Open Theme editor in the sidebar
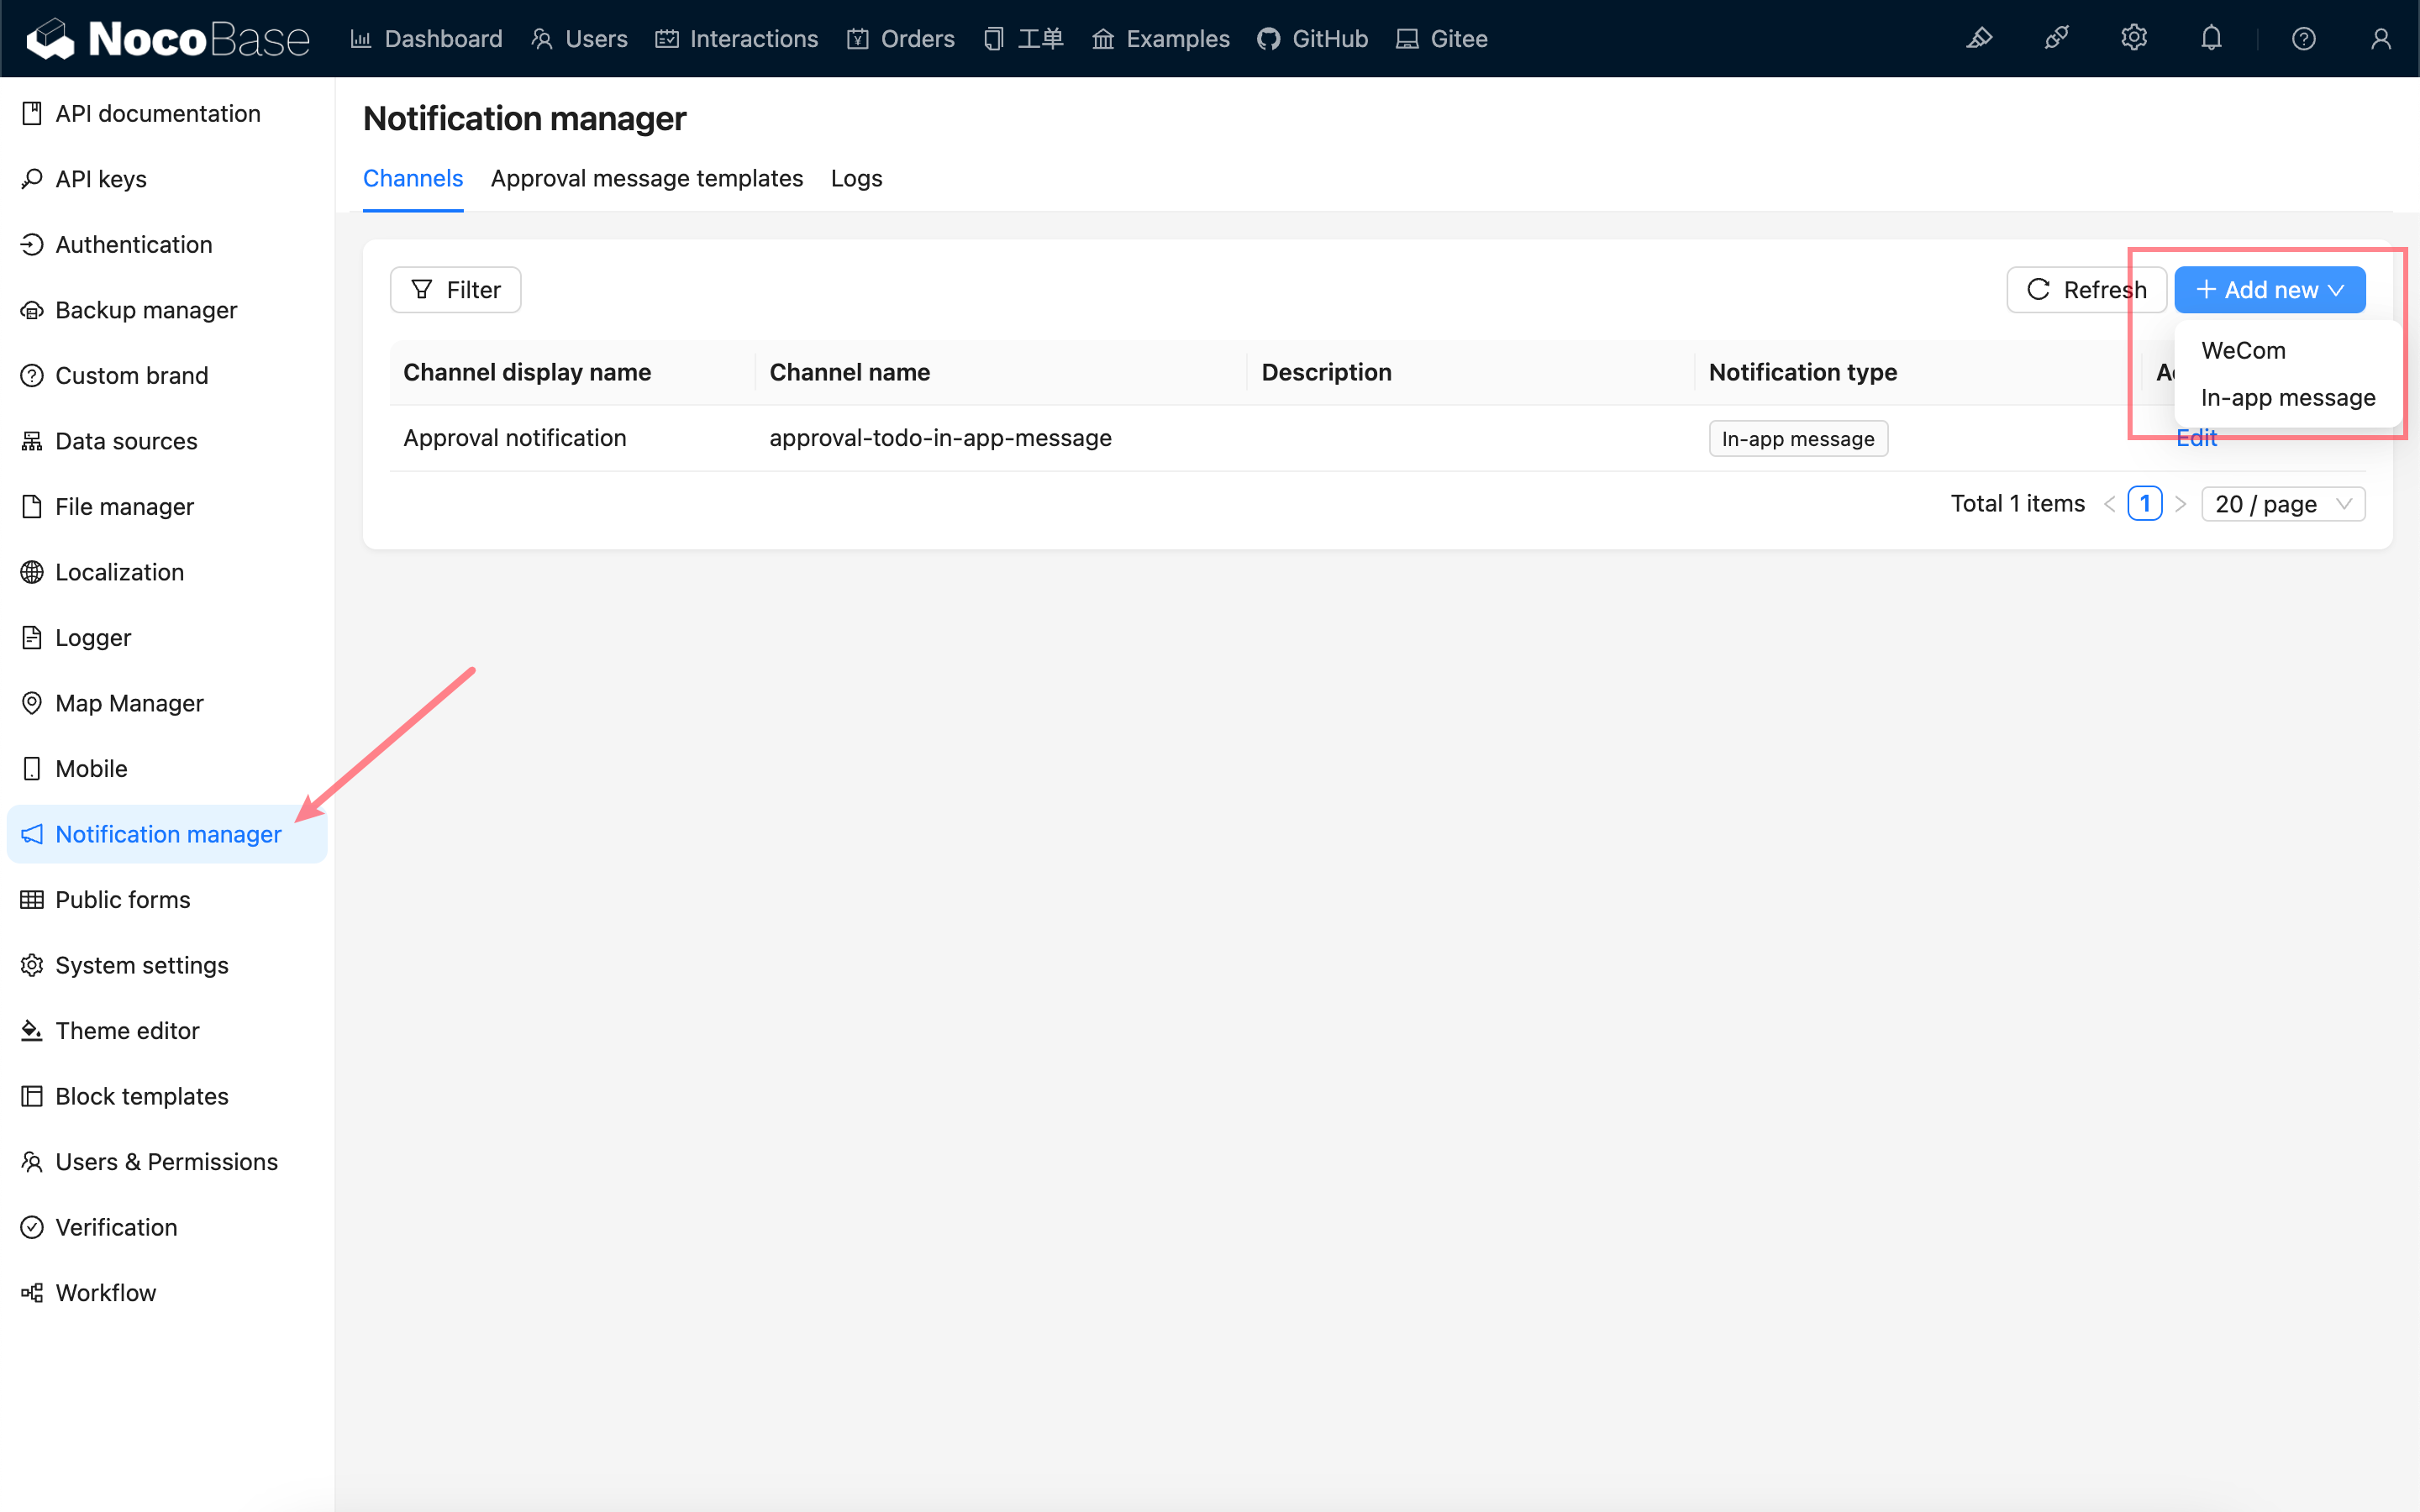The height and width of the screenshot is (1512, 2420). [x=127, y=1030]
